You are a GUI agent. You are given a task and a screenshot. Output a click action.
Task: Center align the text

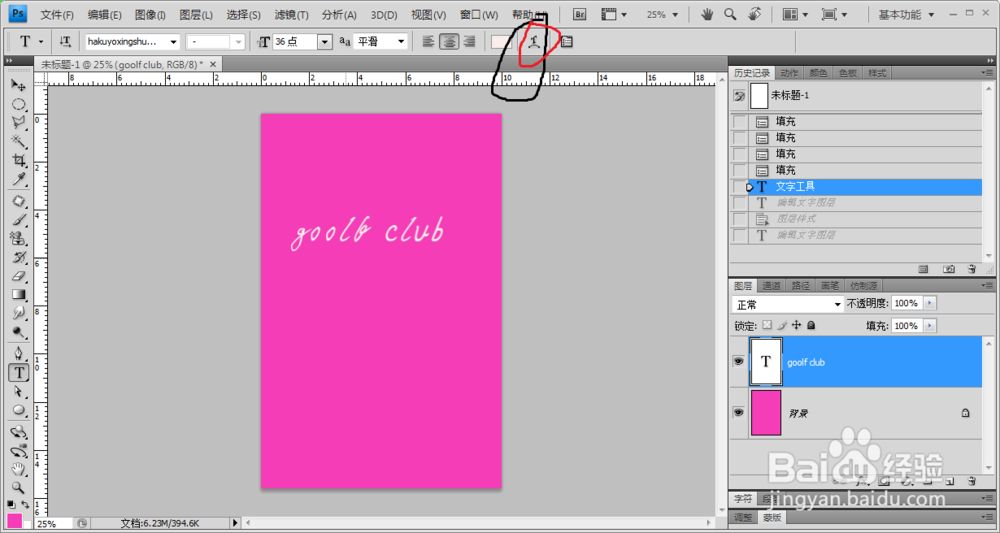point(450,42)
